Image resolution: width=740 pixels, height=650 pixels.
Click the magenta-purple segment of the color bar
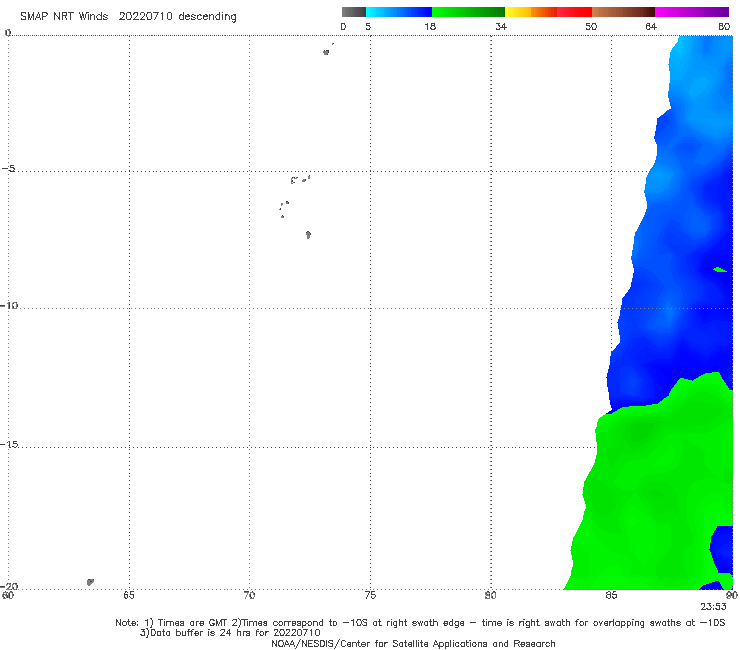pos(692,12)
